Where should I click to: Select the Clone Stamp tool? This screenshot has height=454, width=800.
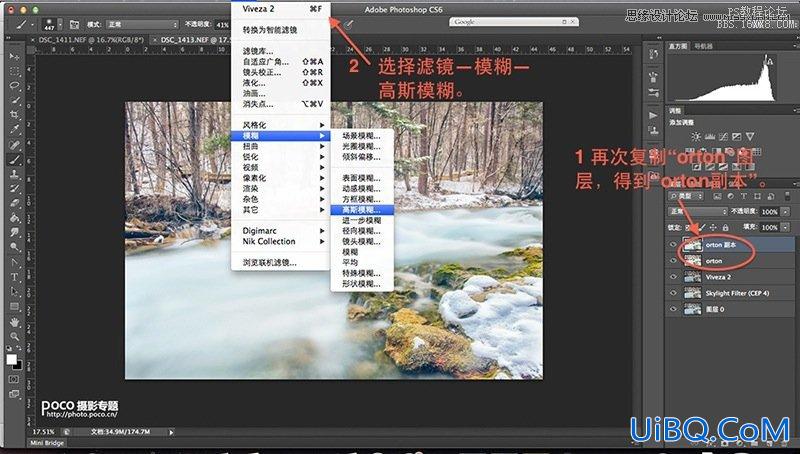(x=14, y=174)
